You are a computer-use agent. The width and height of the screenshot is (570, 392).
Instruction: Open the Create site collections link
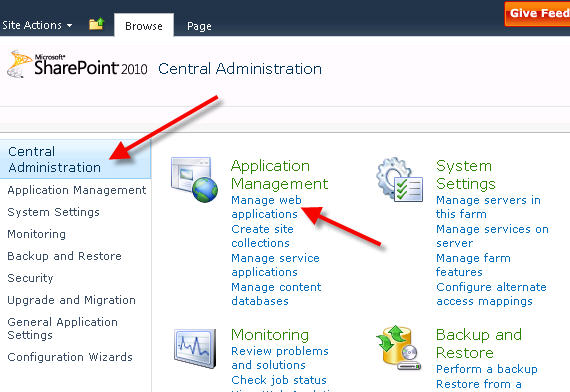tap(262, 236)
